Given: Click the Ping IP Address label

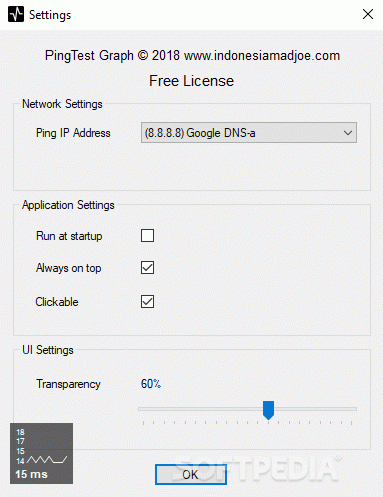Looking at the screenshot, I should click(x=73, y=133).
